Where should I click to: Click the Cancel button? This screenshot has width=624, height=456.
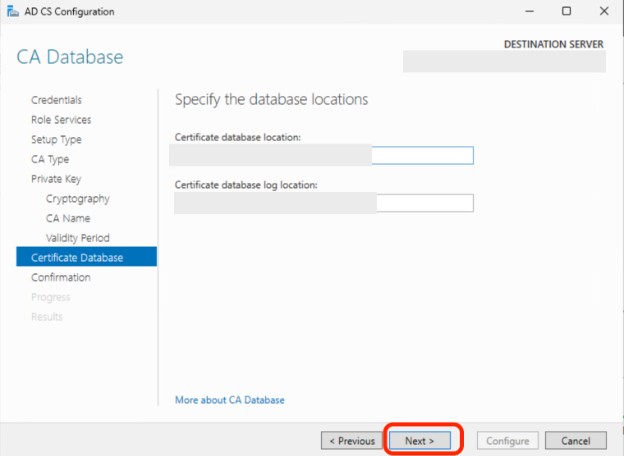(576, 440)
